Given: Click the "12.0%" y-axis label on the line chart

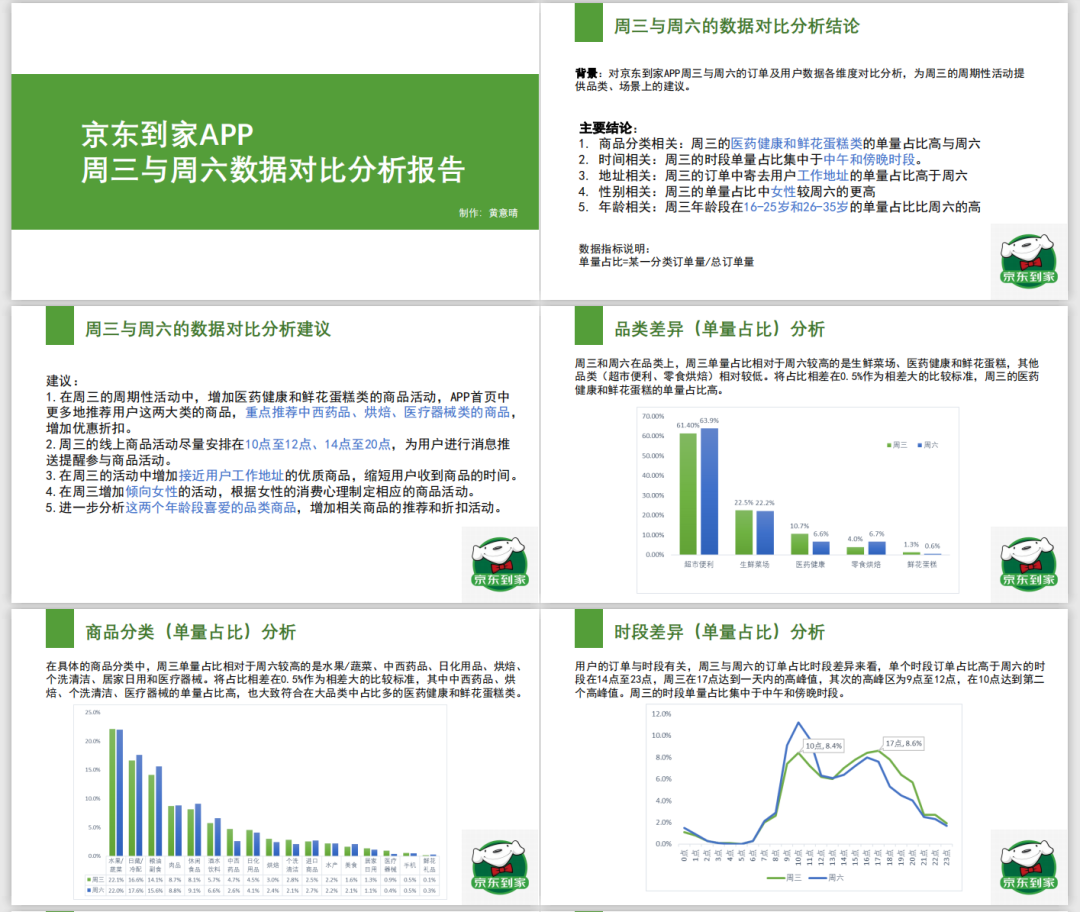Looking at the screenshot, I should tap(661, 714).
